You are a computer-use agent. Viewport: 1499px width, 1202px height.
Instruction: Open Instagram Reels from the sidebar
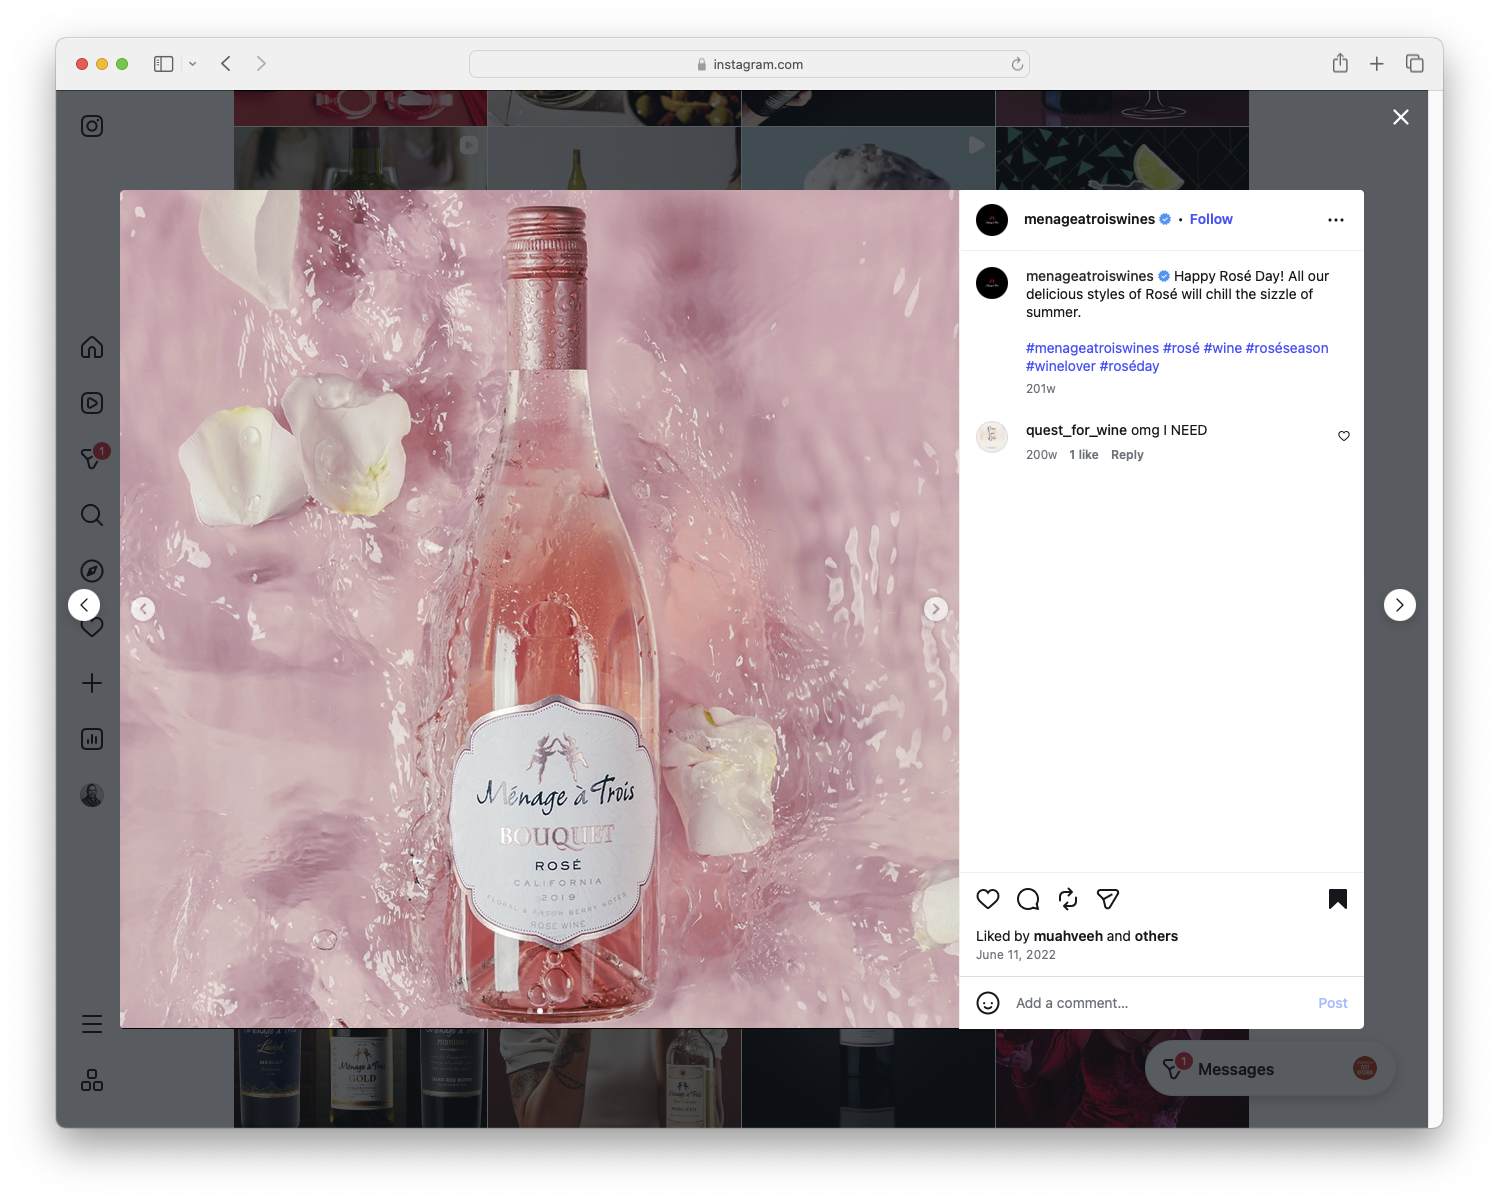91,403
